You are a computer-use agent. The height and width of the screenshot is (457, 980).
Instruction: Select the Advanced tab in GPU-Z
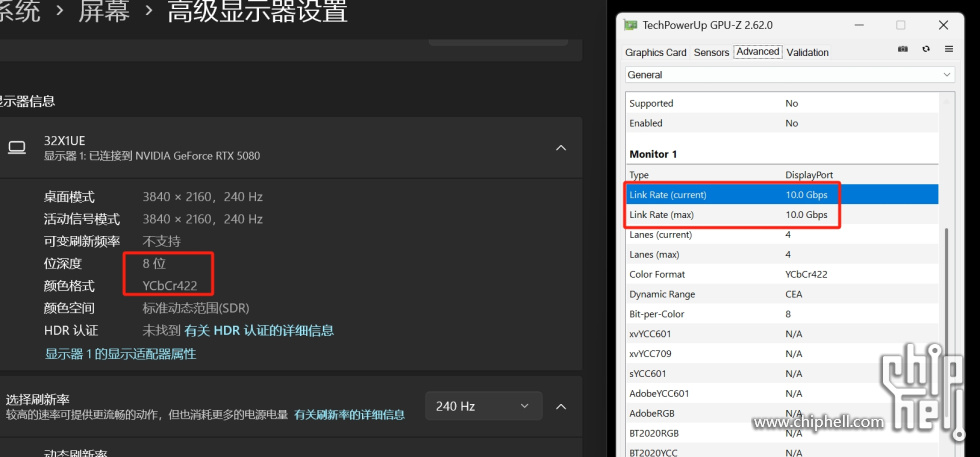[x=758, y=52]
